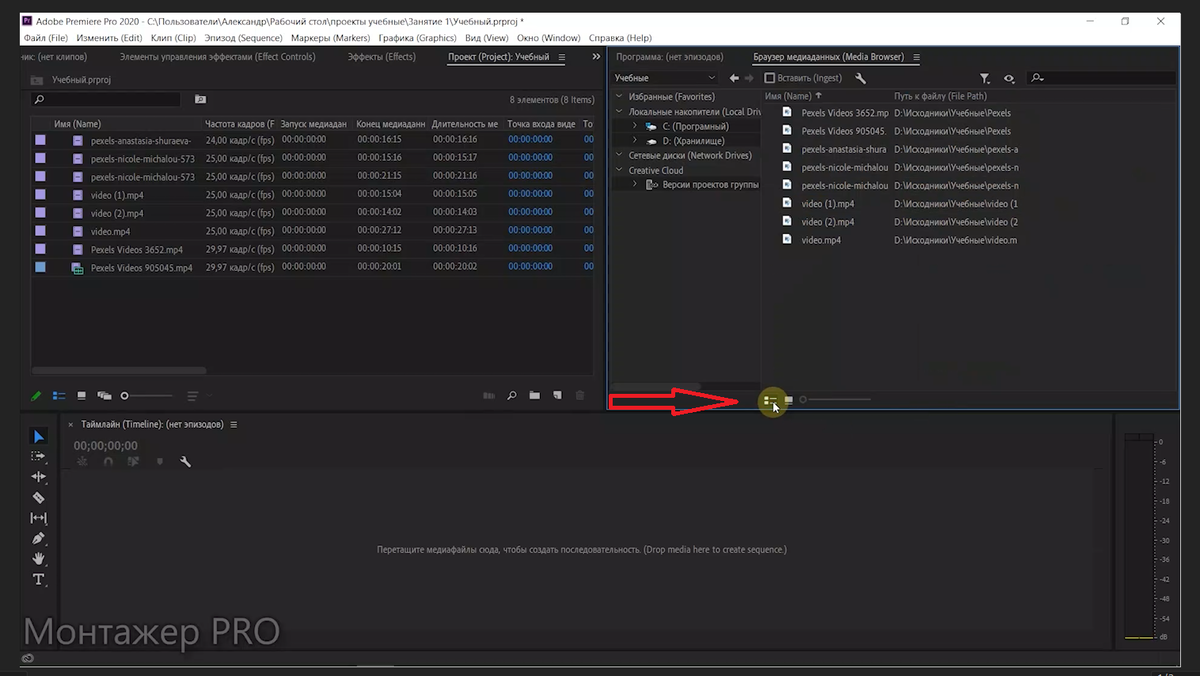Switch to the Программа (Program) tab
This screenshot has width=1200, height=676.
[x=669, y=57]
